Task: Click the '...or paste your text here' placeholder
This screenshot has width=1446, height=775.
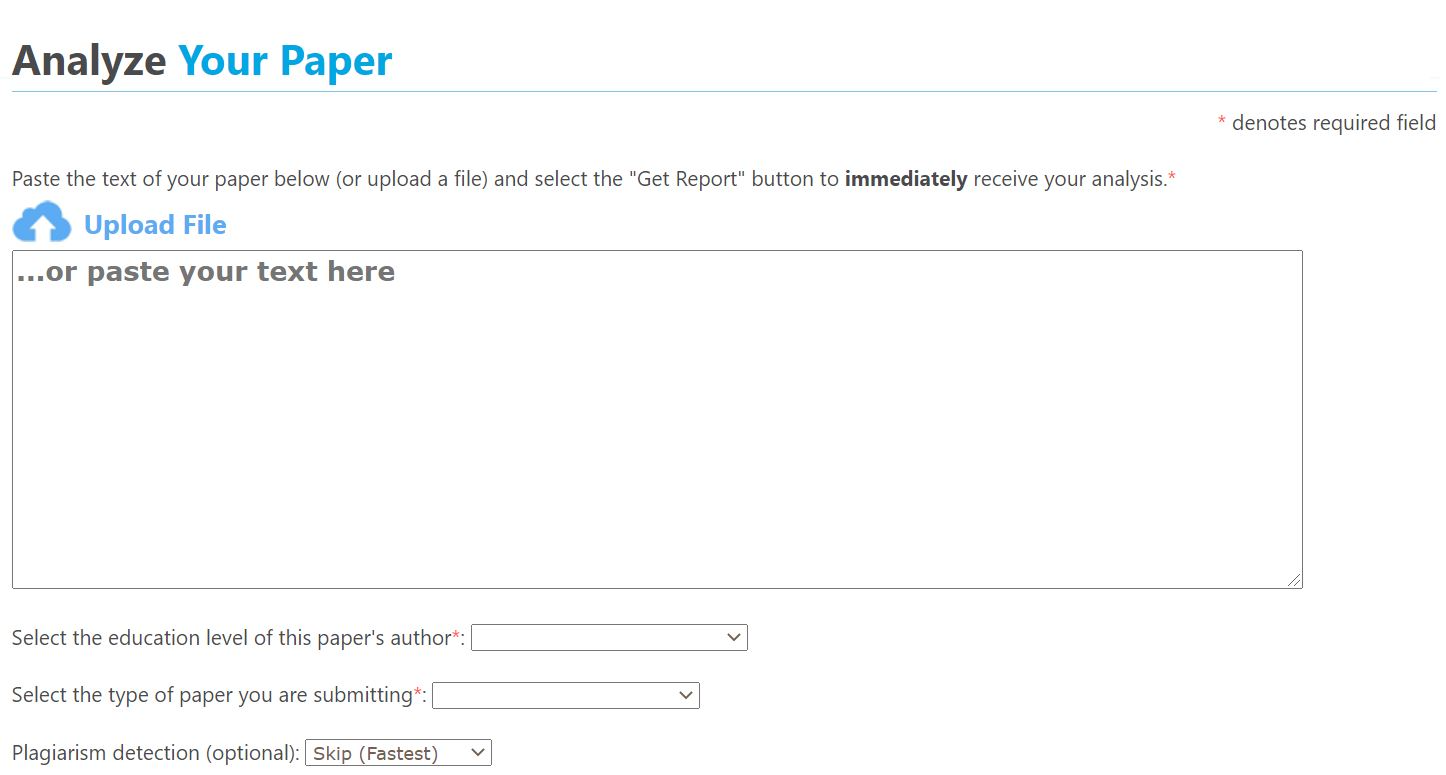Action: click(x=204, y=270)
